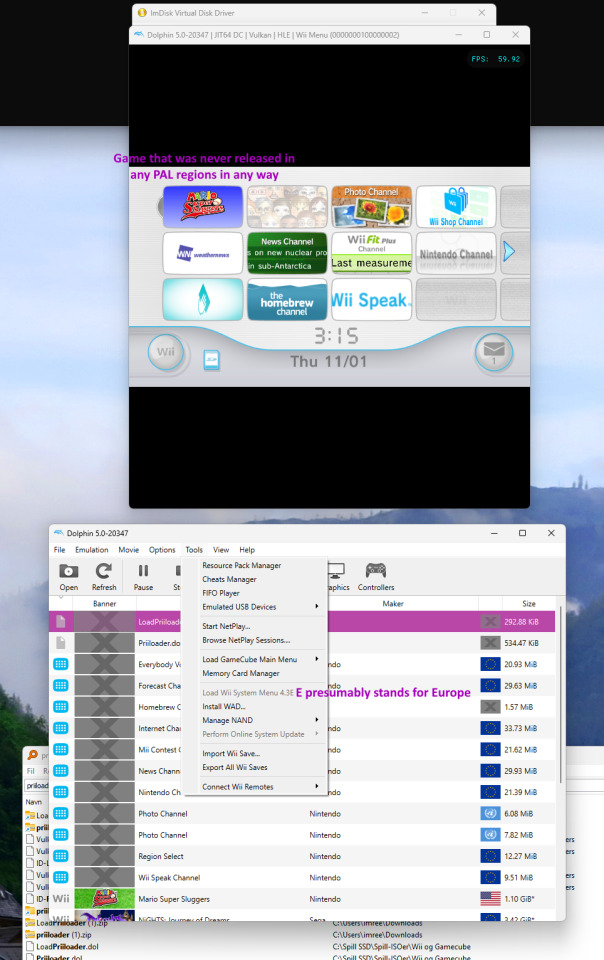The image size is (604, 960).
Task: Click the 20.93 MiB size cell
Action: pos(520,664)
